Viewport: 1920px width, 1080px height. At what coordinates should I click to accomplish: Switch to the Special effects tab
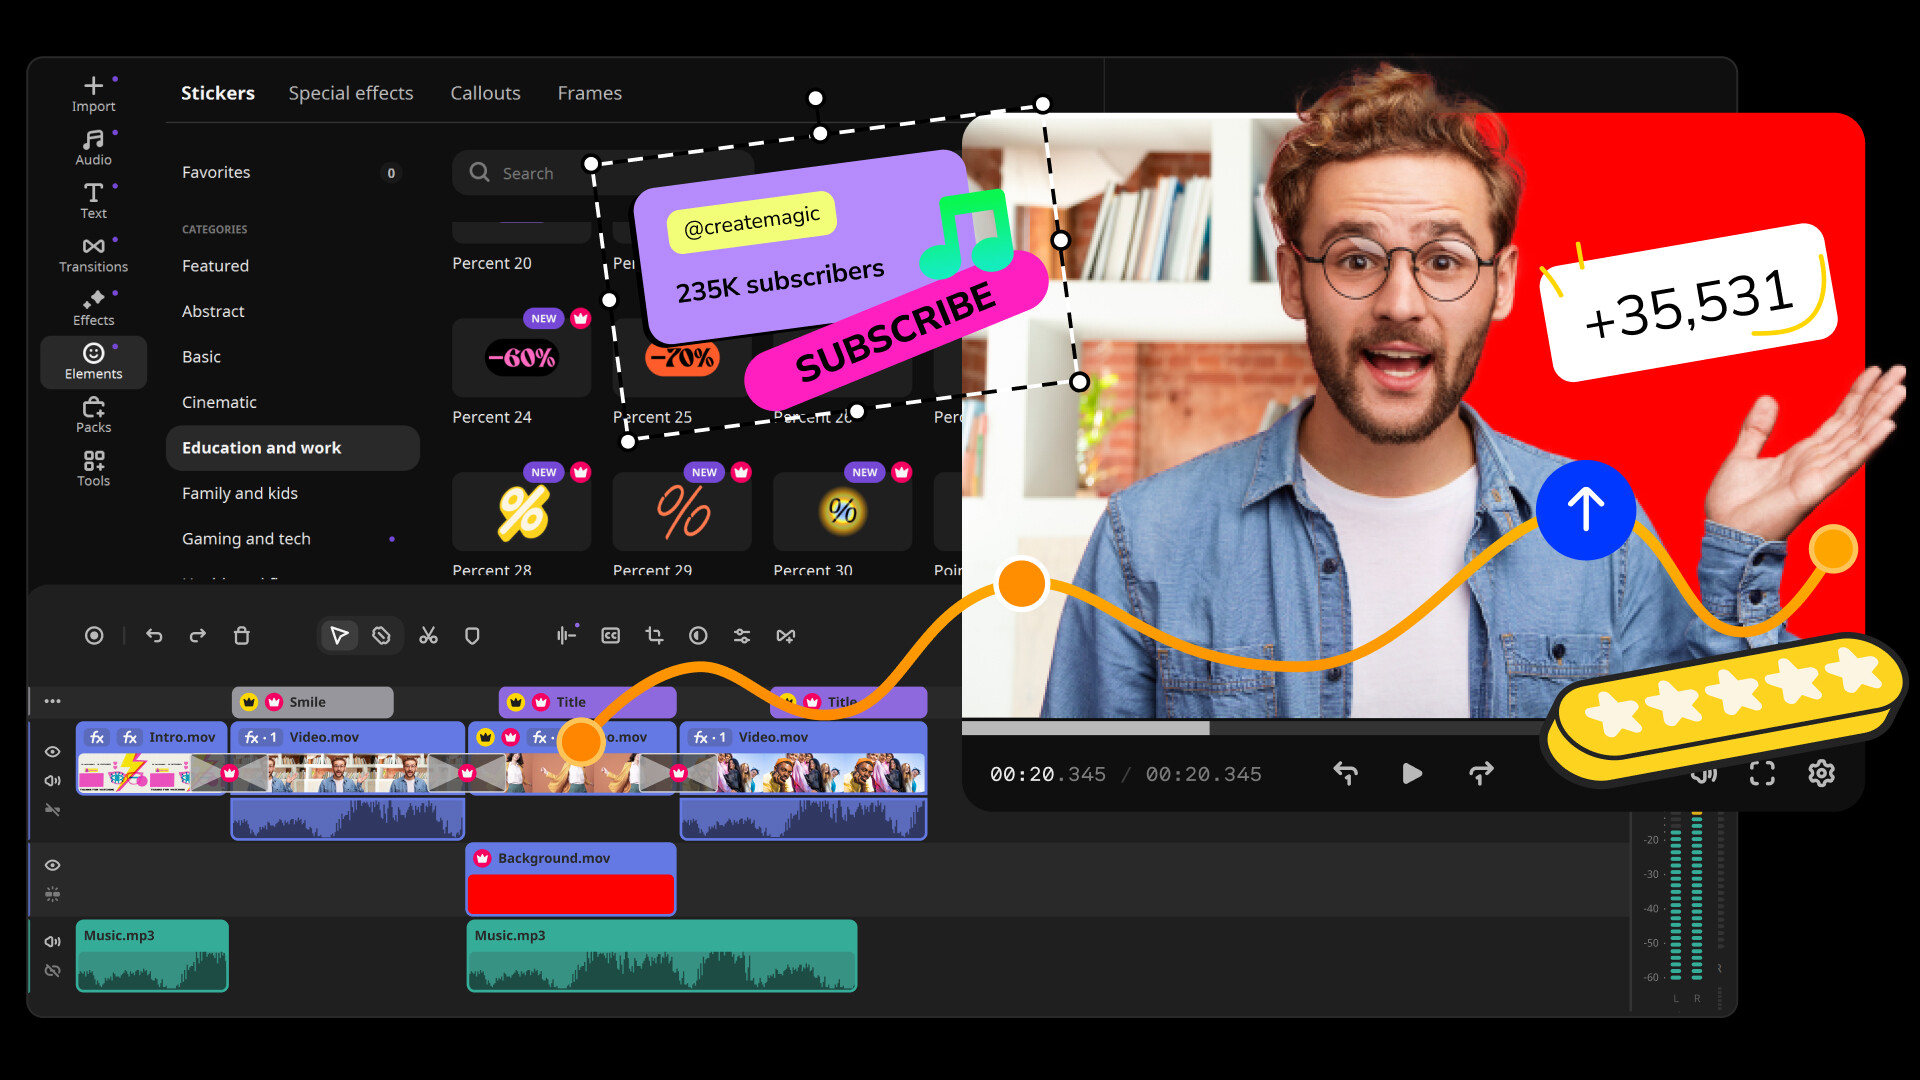click(x=351, y=92)
